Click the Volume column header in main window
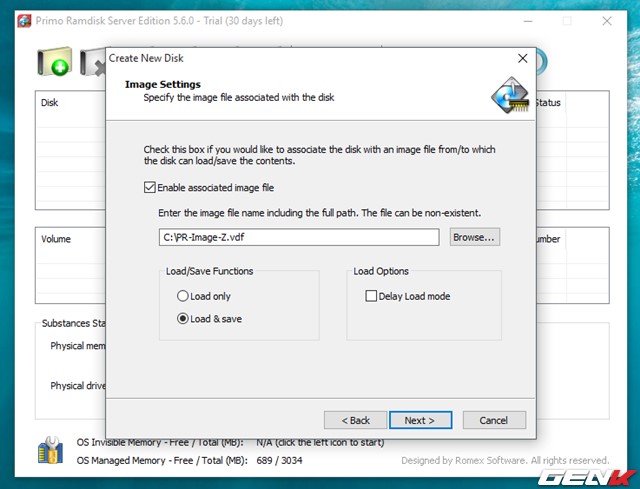 click(x=56, y=239)
